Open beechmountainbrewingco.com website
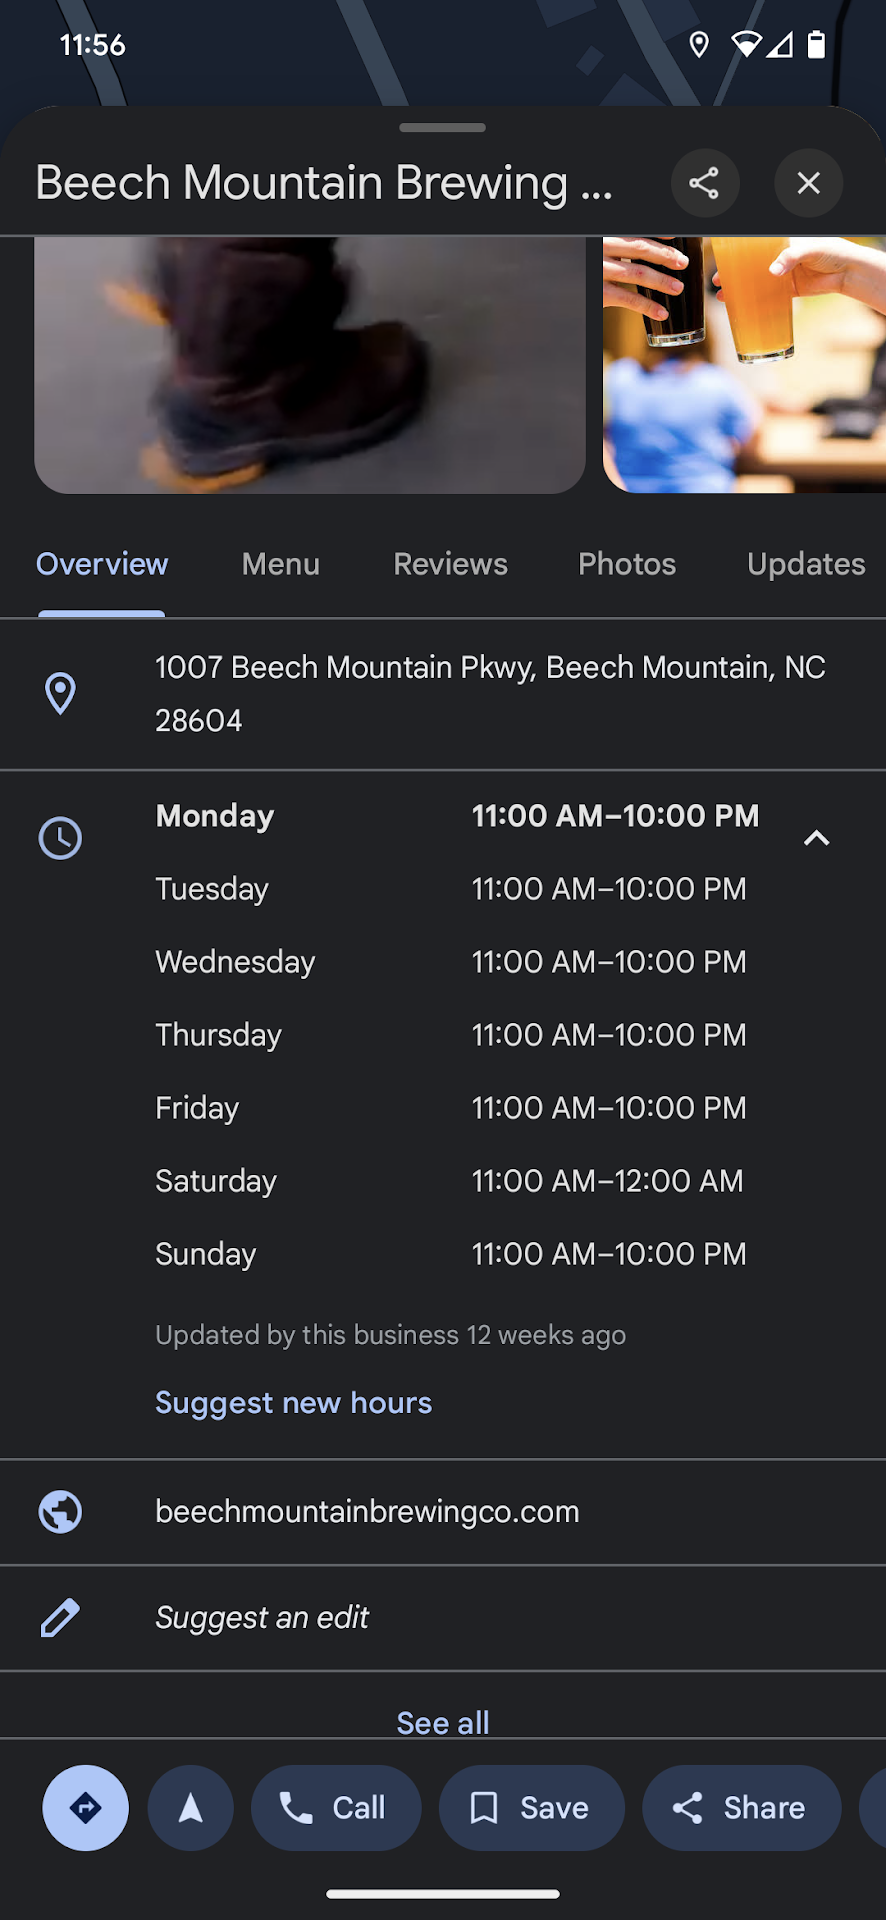Image resolution: width=886 pixels, height=1920 pixels. (367, 1511)
